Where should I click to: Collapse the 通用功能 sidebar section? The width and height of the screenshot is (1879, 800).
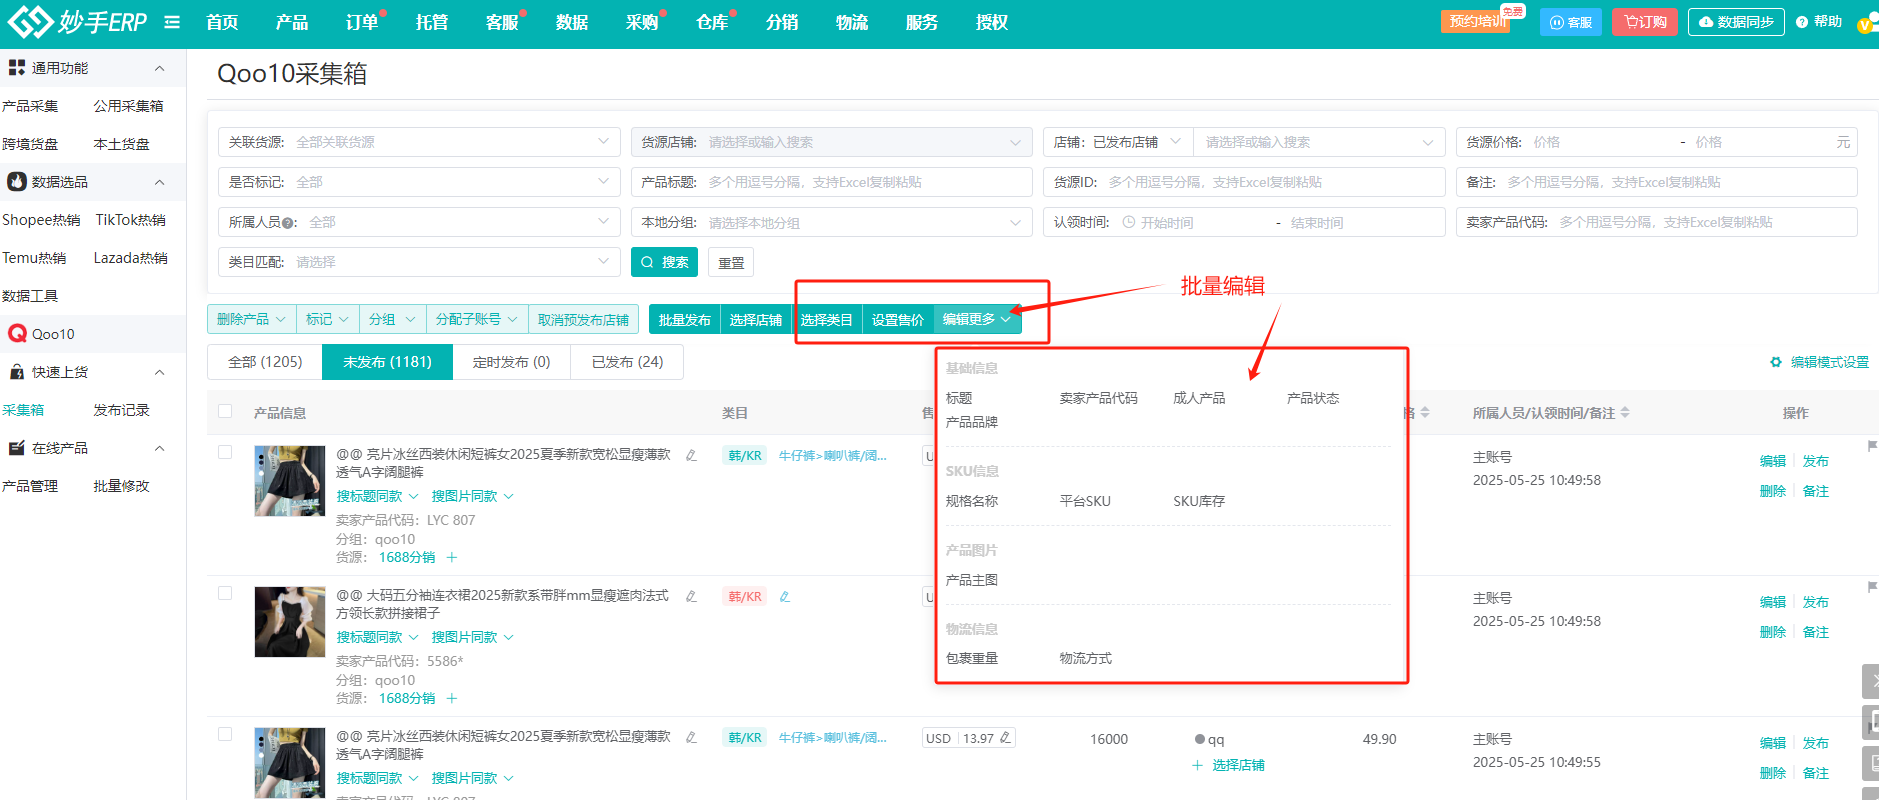coord(159,68)
